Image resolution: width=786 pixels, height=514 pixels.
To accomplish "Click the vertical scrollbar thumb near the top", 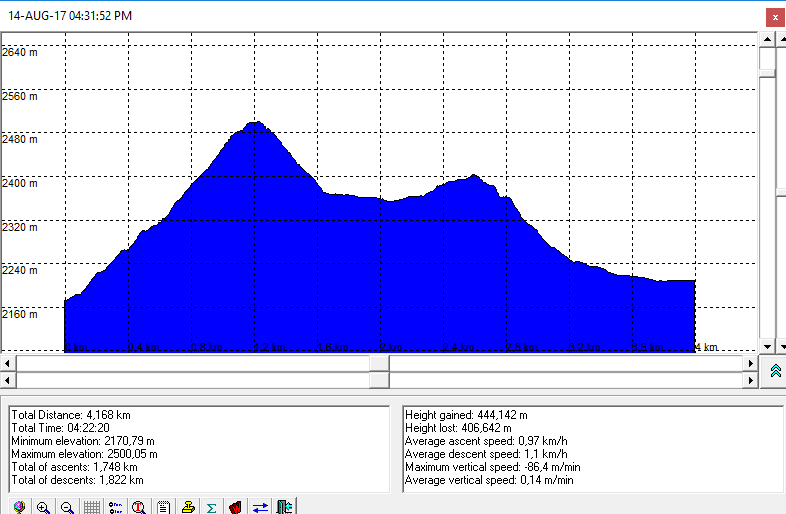I will [x=768, y=59].
